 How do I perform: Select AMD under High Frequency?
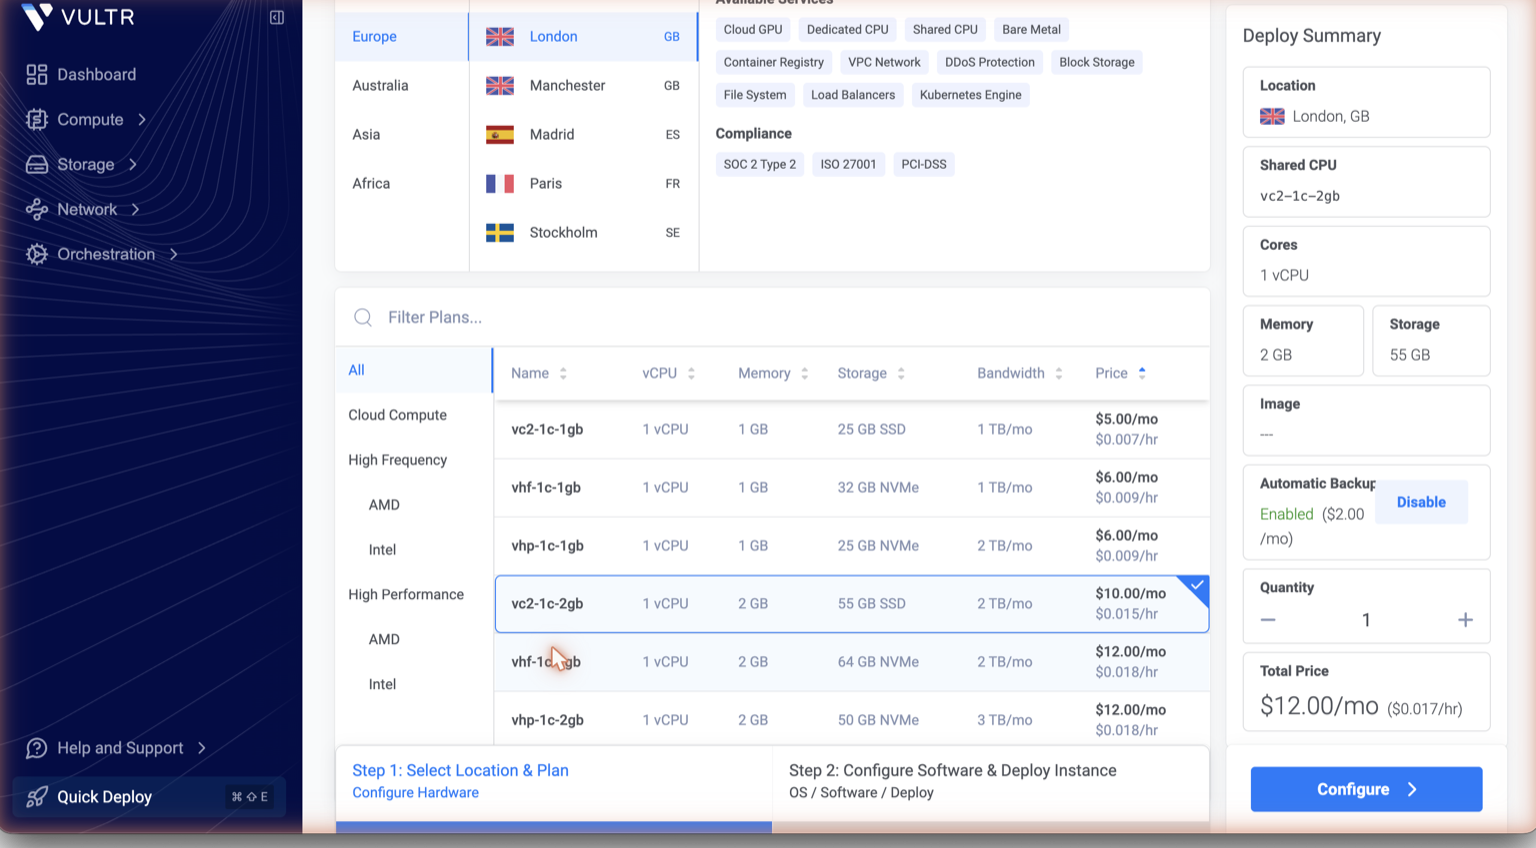(384, 505)
